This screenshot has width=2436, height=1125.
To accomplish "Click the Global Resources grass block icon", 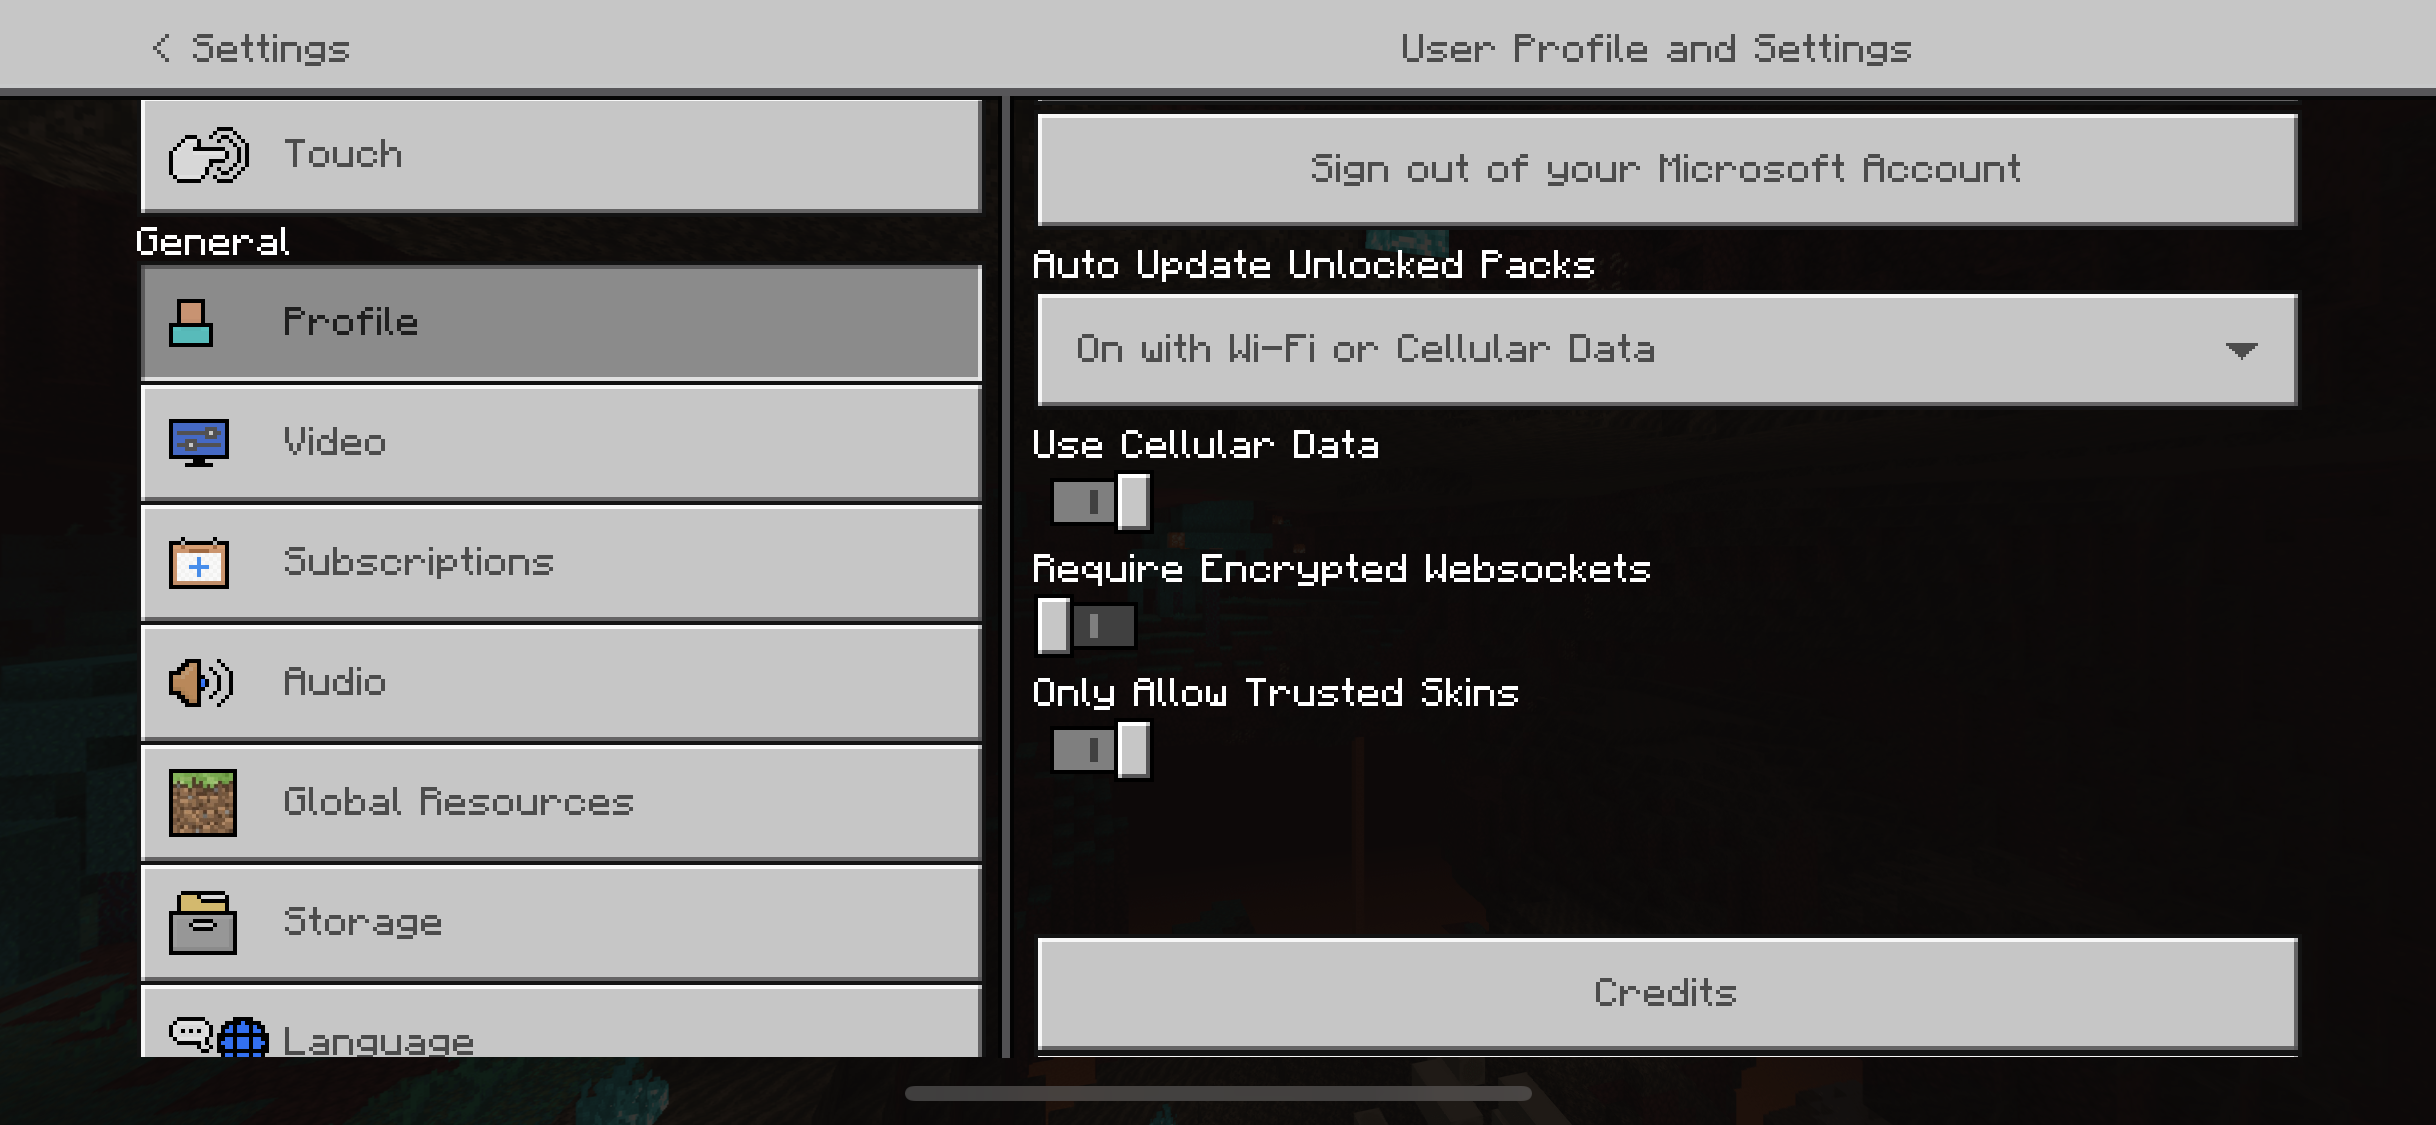I will pos(203,802).
